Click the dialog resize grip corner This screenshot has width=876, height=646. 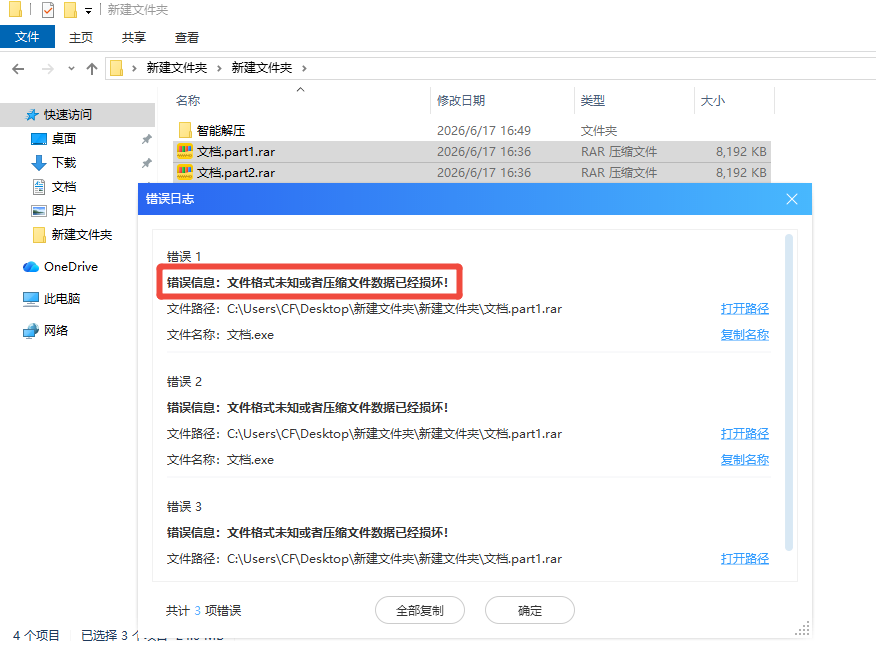click(x=803, y=629)
